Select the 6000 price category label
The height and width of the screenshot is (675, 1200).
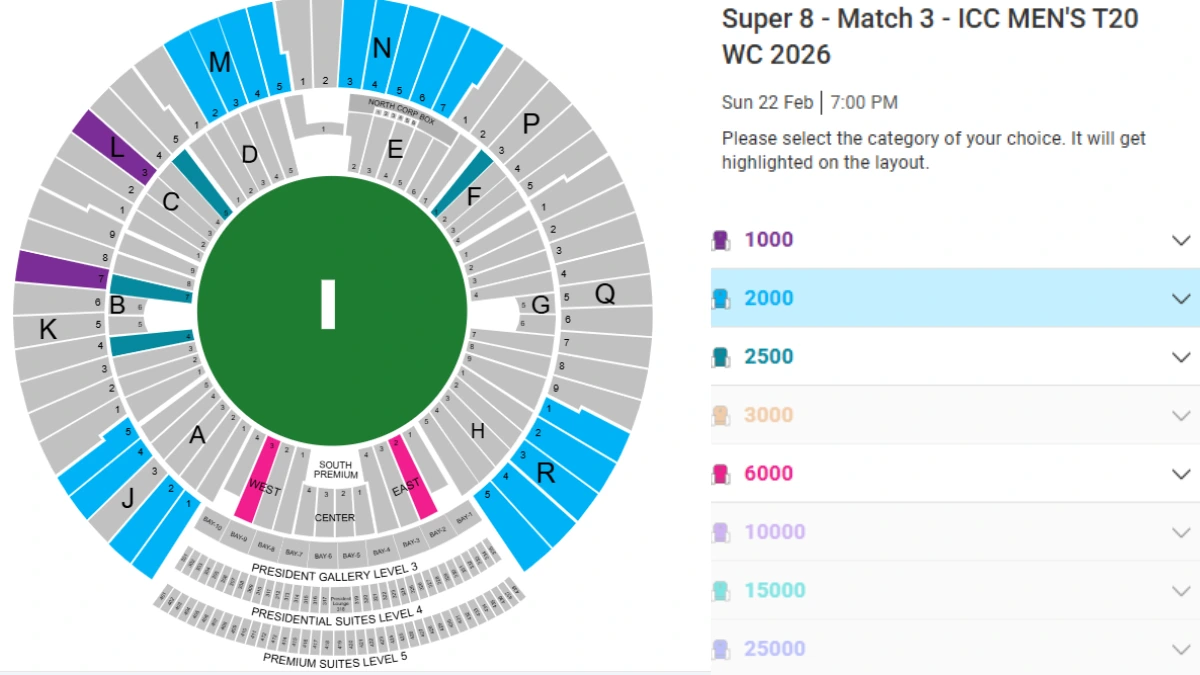click(769, 474)
